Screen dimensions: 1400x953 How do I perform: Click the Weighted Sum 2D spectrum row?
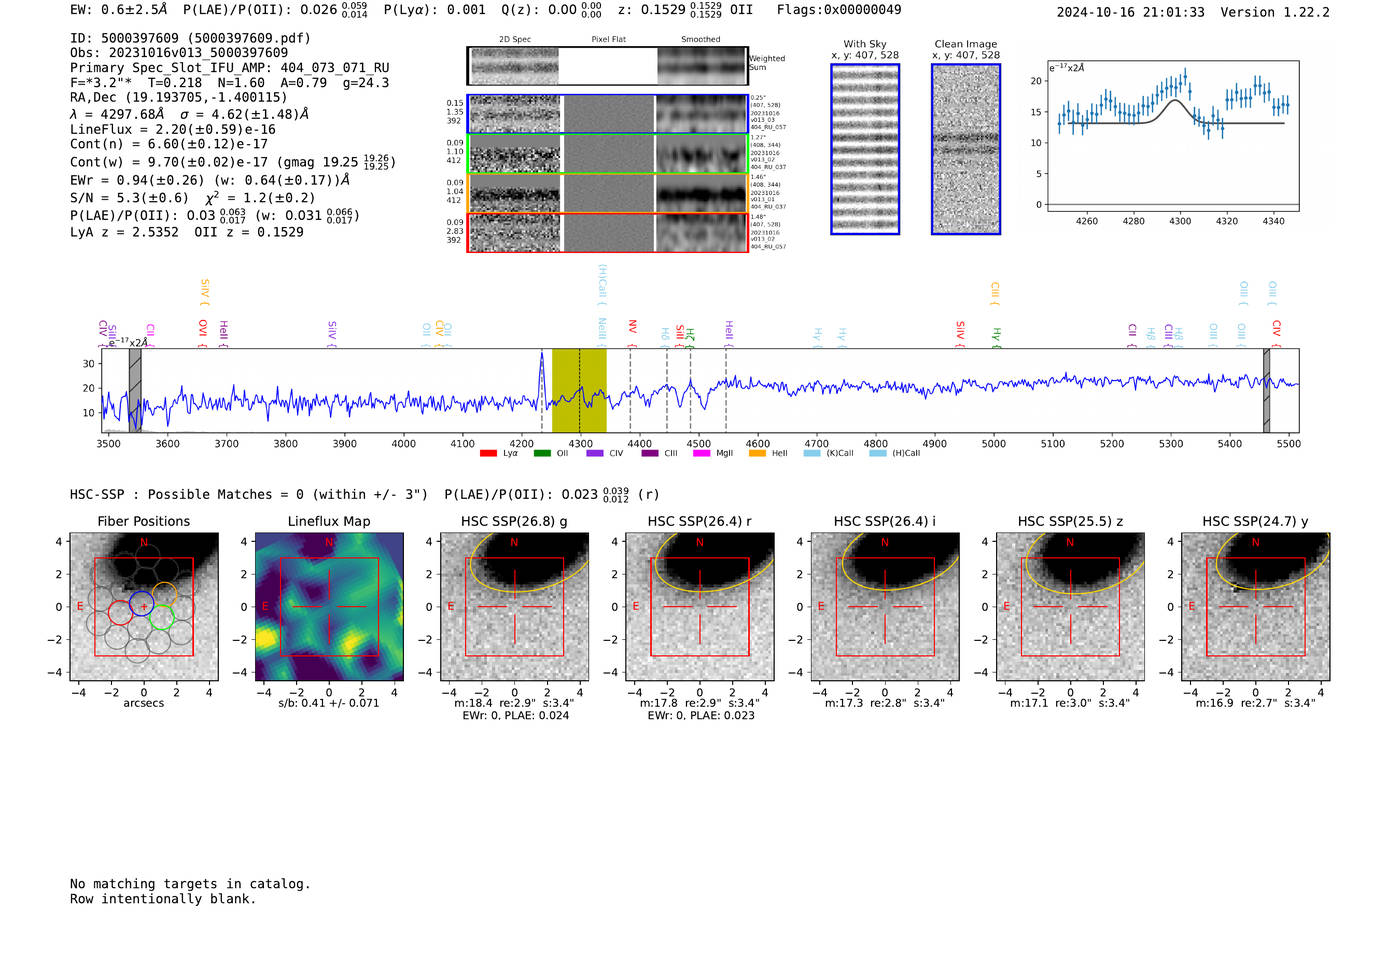pyautogui.click(x=607, y=66)
